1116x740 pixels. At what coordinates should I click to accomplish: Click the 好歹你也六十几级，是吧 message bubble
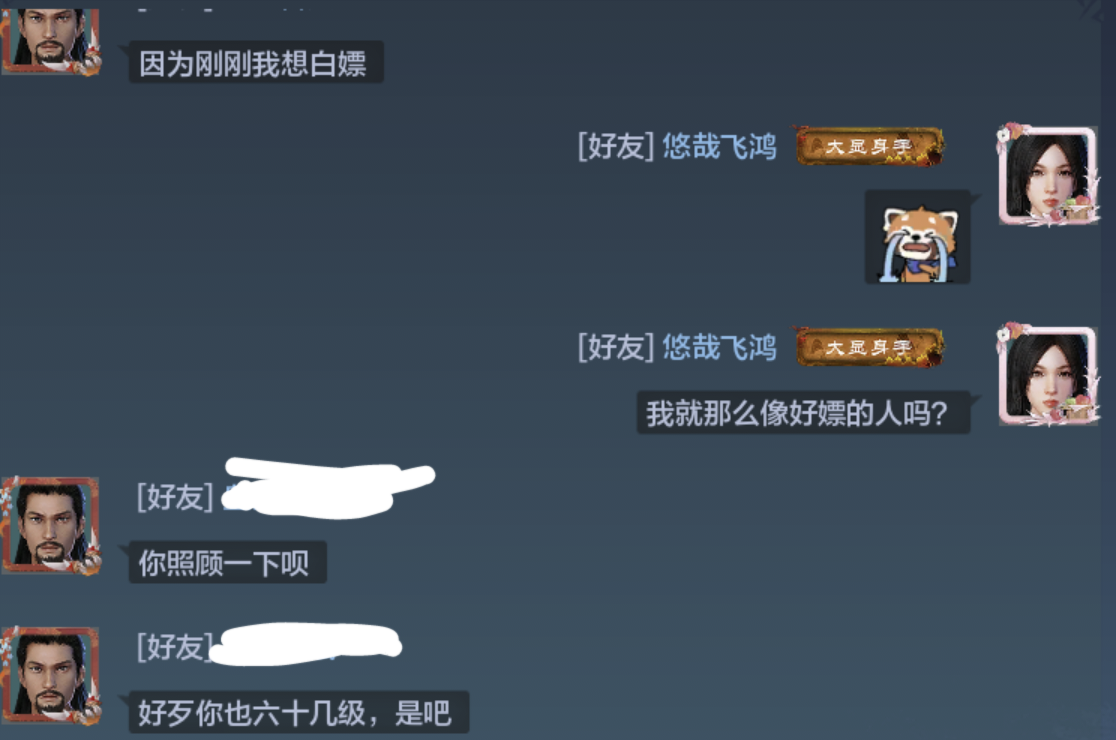point(298,712)
